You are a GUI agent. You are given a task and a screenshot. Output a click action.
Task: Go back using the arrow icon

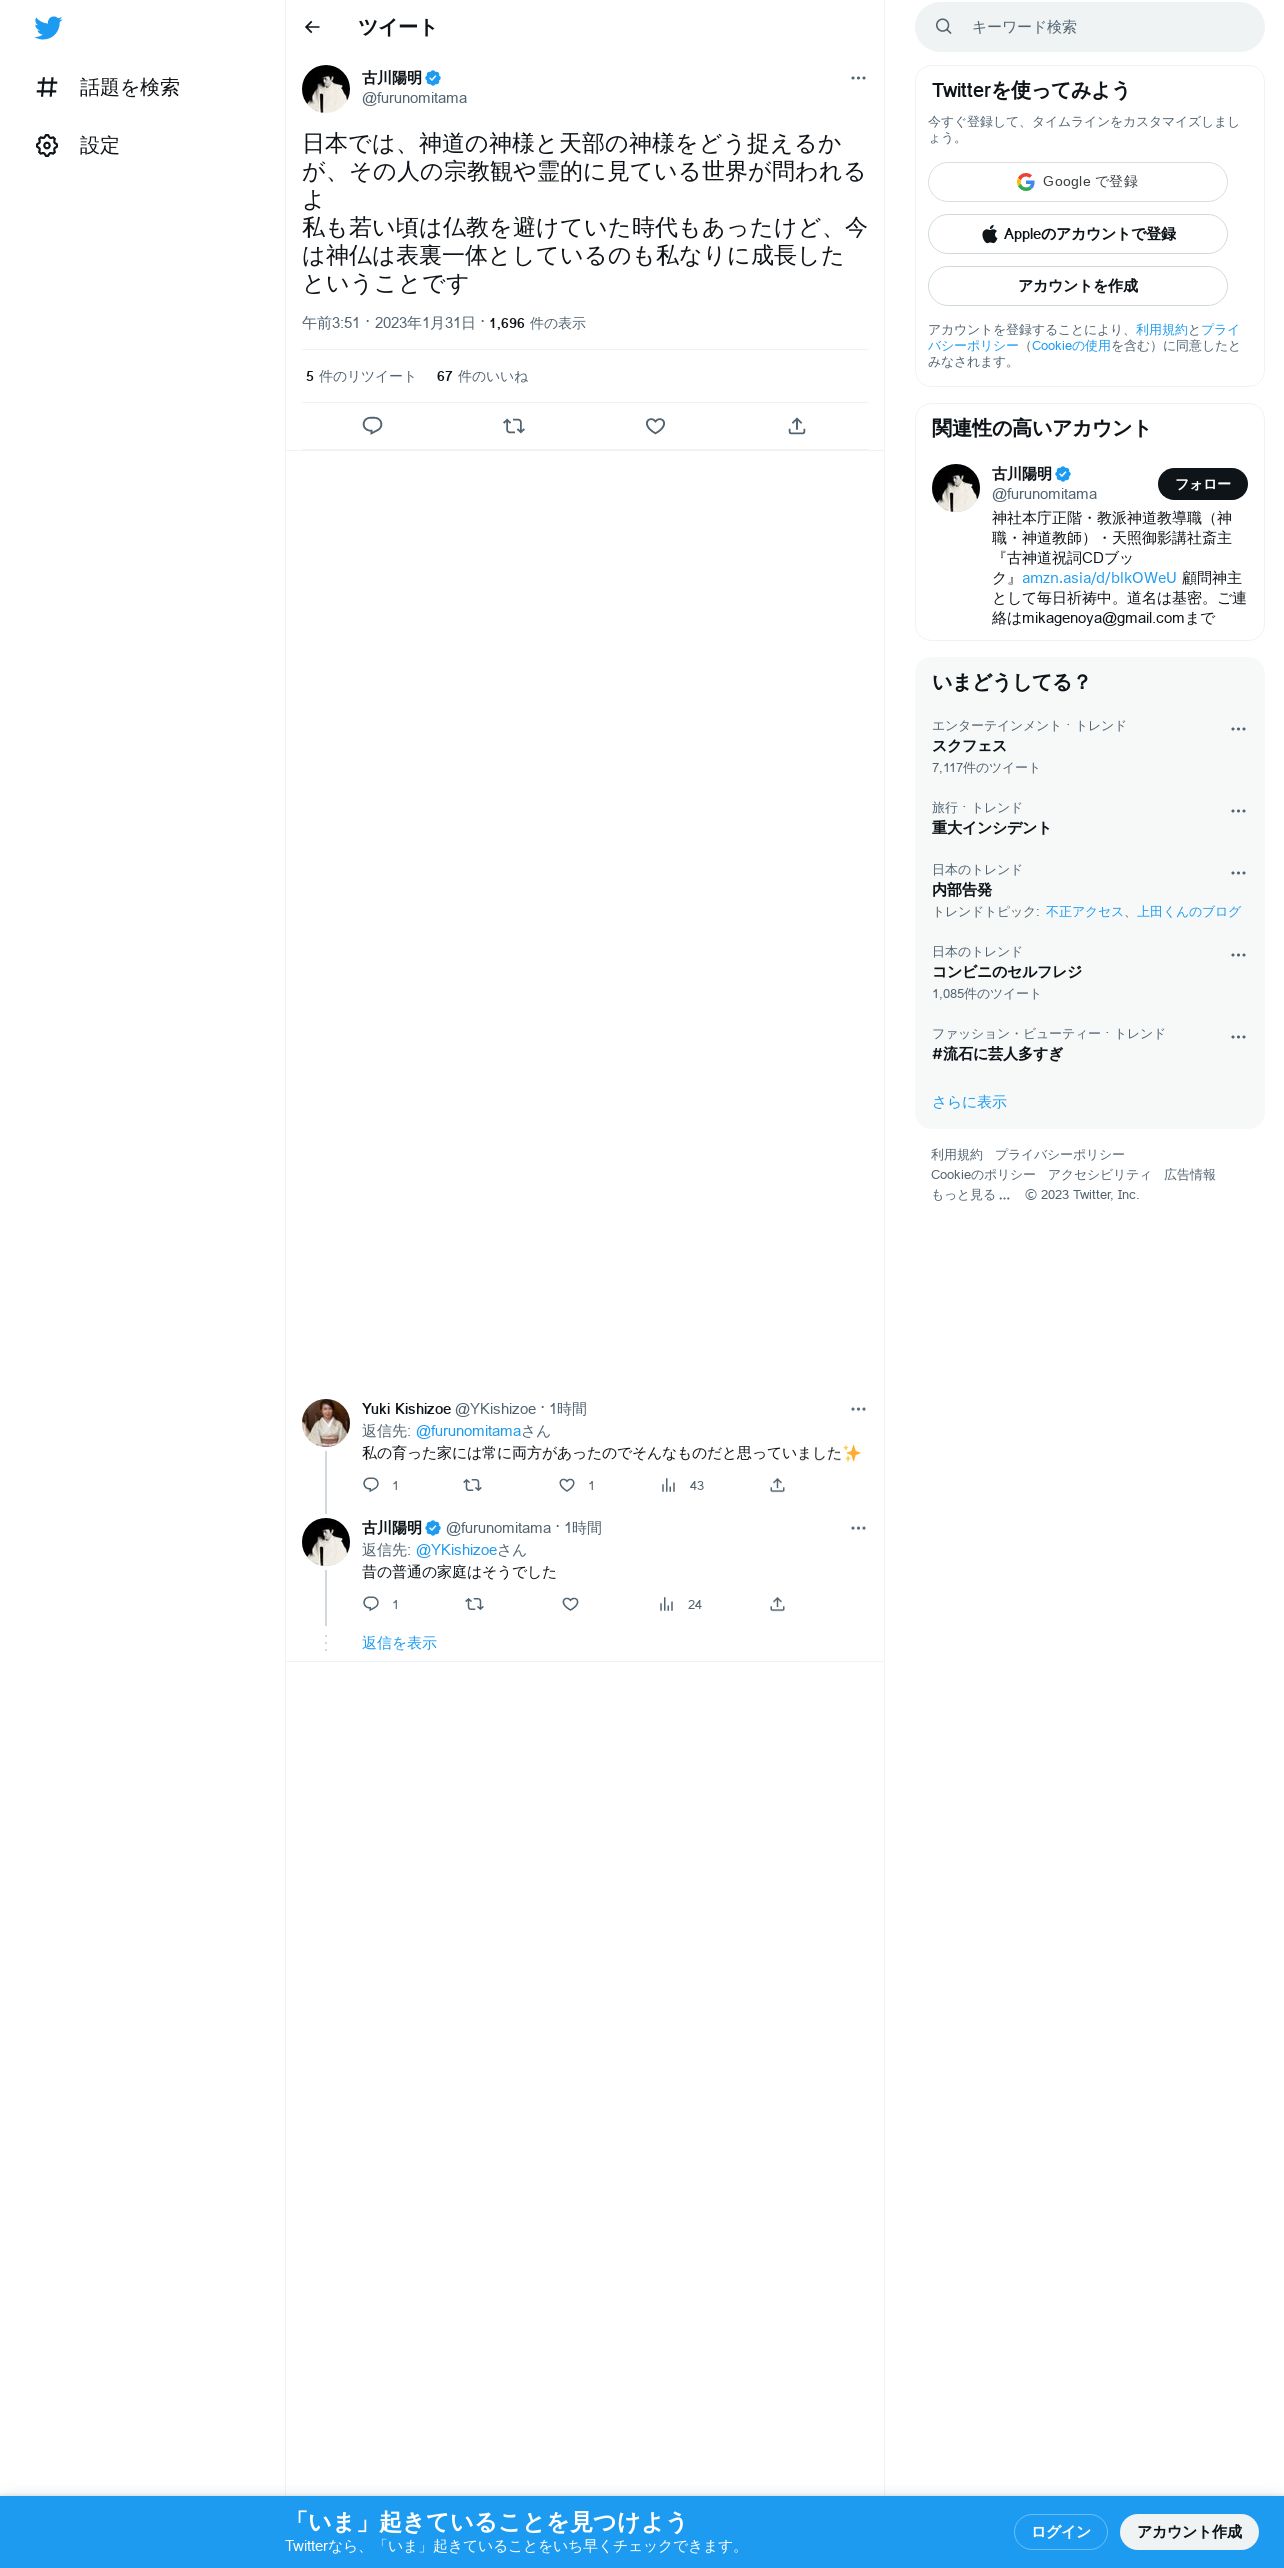point(312,27)
